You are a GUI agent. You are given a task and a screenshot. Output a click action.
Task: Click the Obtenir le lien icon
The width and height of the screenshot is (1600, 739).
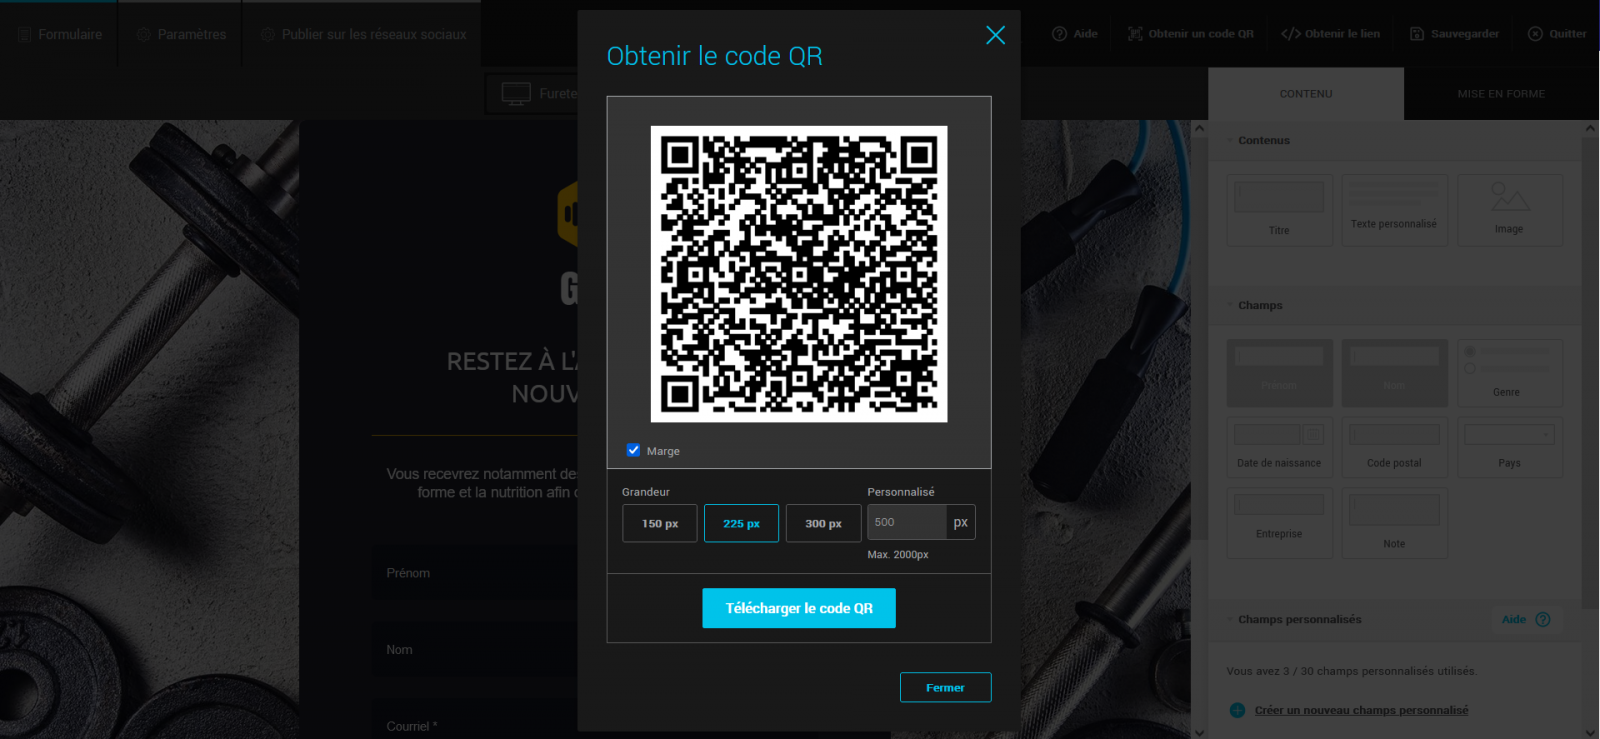coord(1290,34)
